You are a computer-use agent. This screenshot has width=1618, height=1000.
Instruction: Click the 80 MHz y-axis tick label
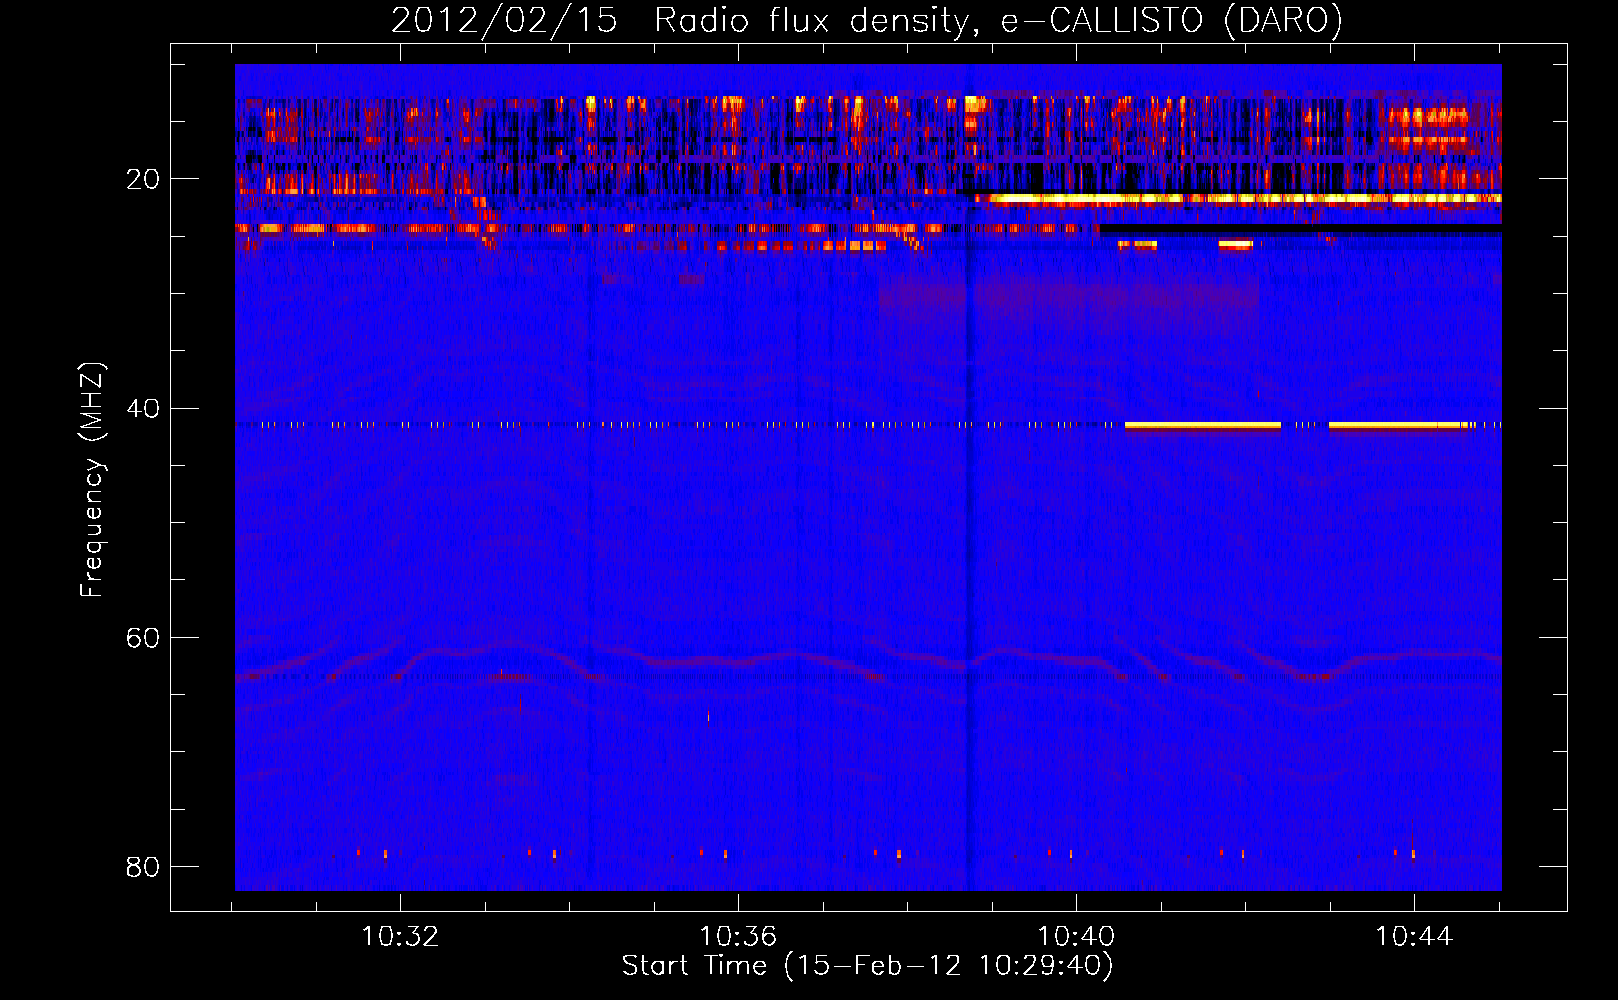143,866
